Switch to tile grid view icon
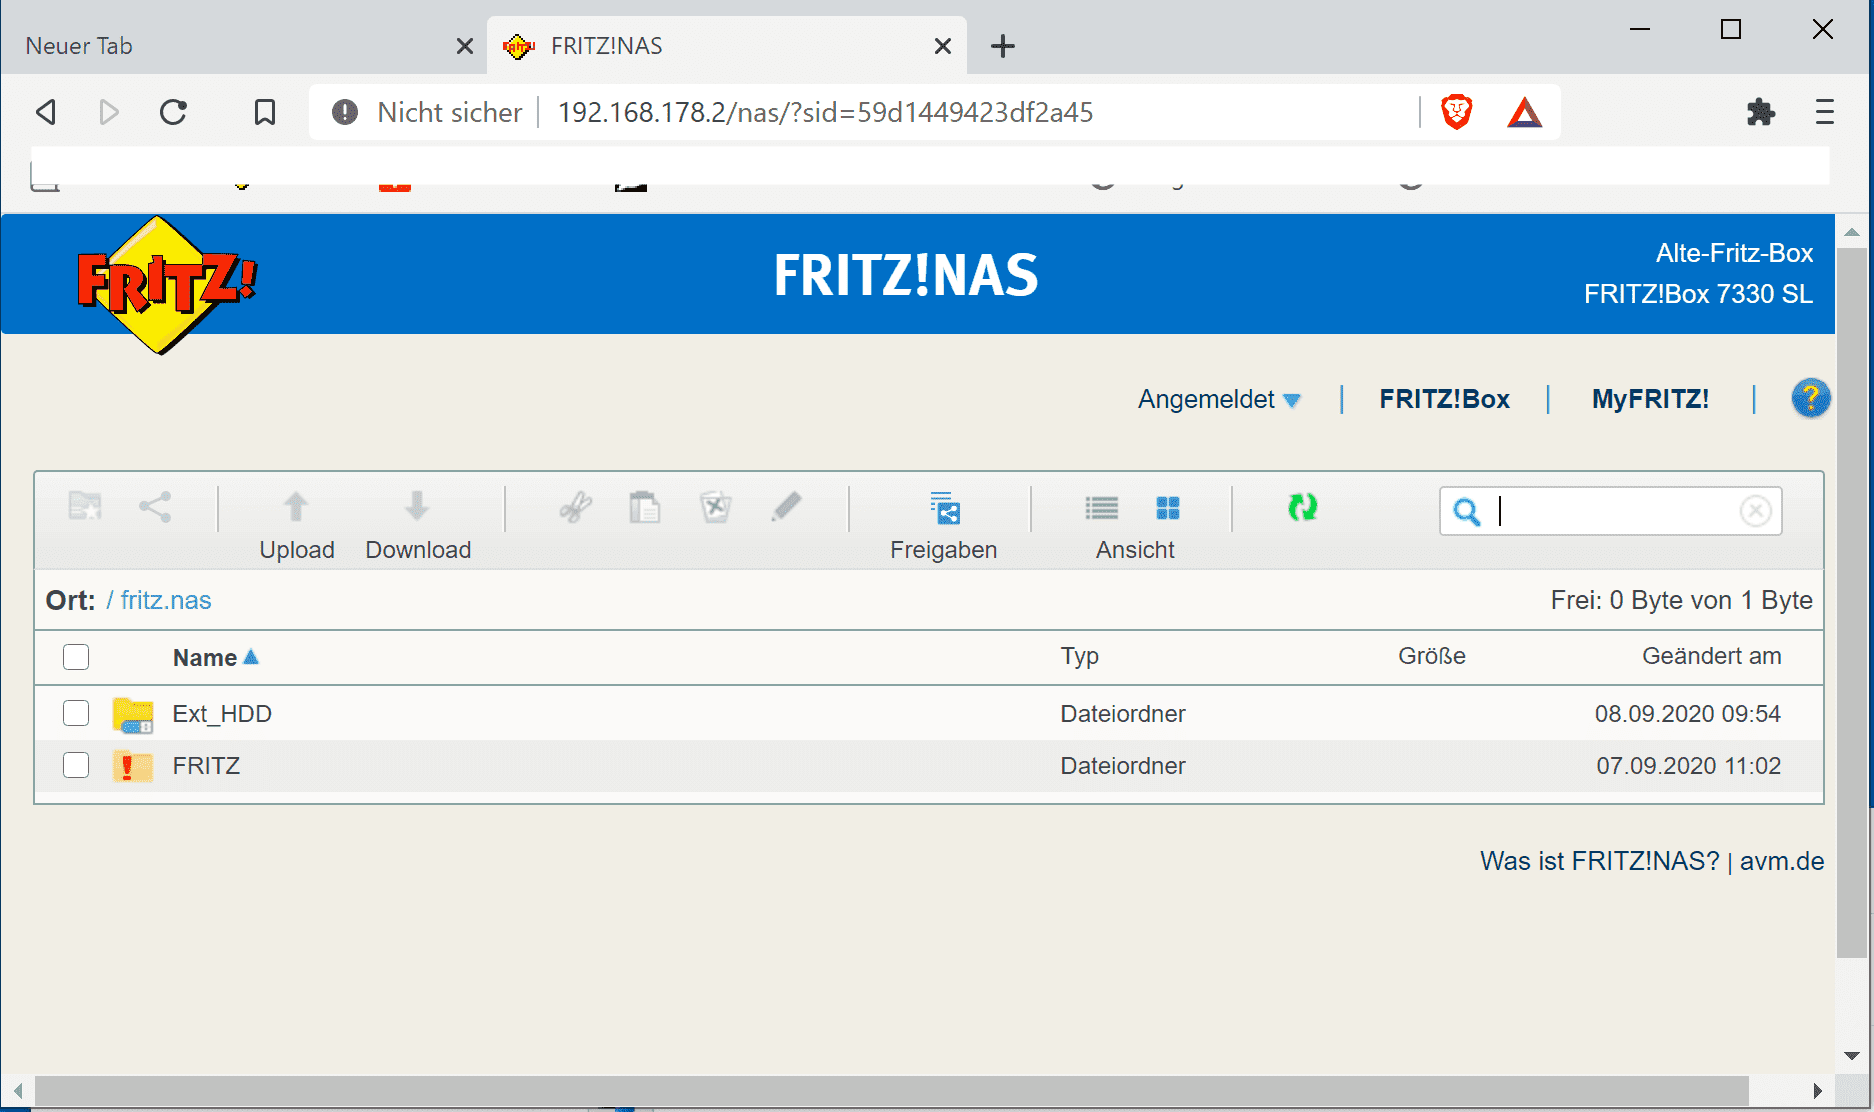Image resolution: width=1874 pixels, height=1112 pixels. [1168, 508]
